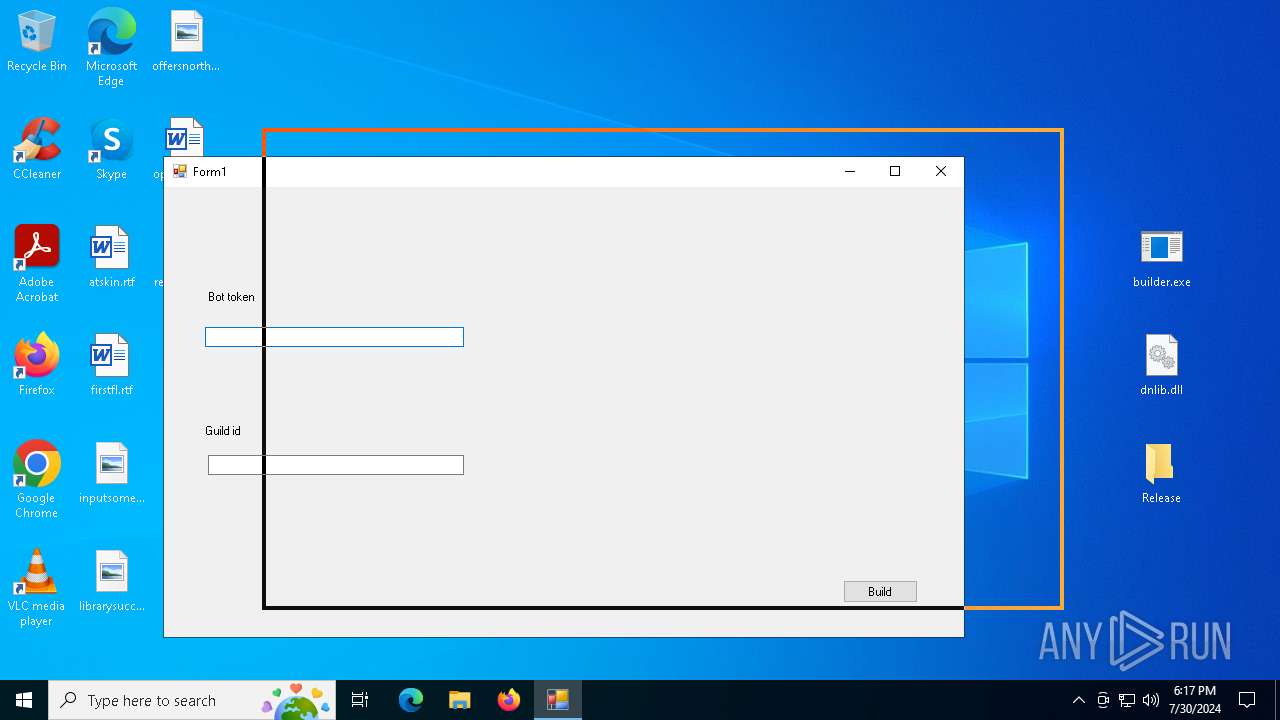This screenshot has width=1280, height=720.
Task: Open File Explorer from the taskbar
Action: (459, 700)
